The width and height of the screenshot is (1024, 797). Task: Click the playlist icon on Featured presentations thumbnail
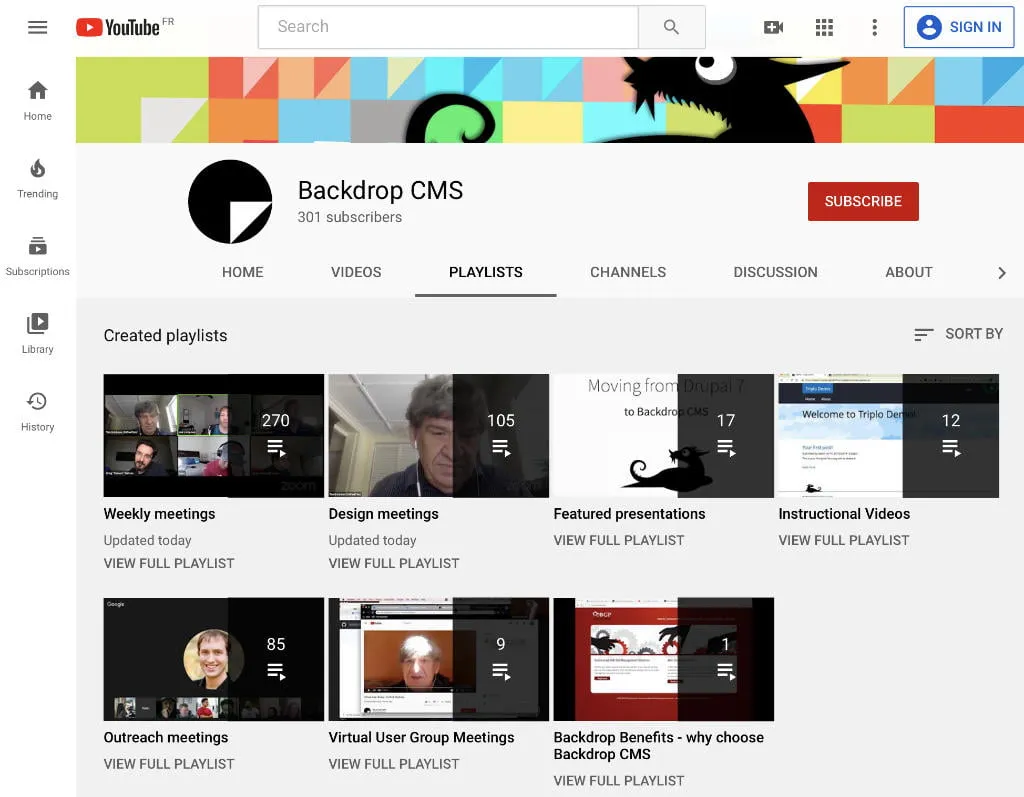pos(726,448)
